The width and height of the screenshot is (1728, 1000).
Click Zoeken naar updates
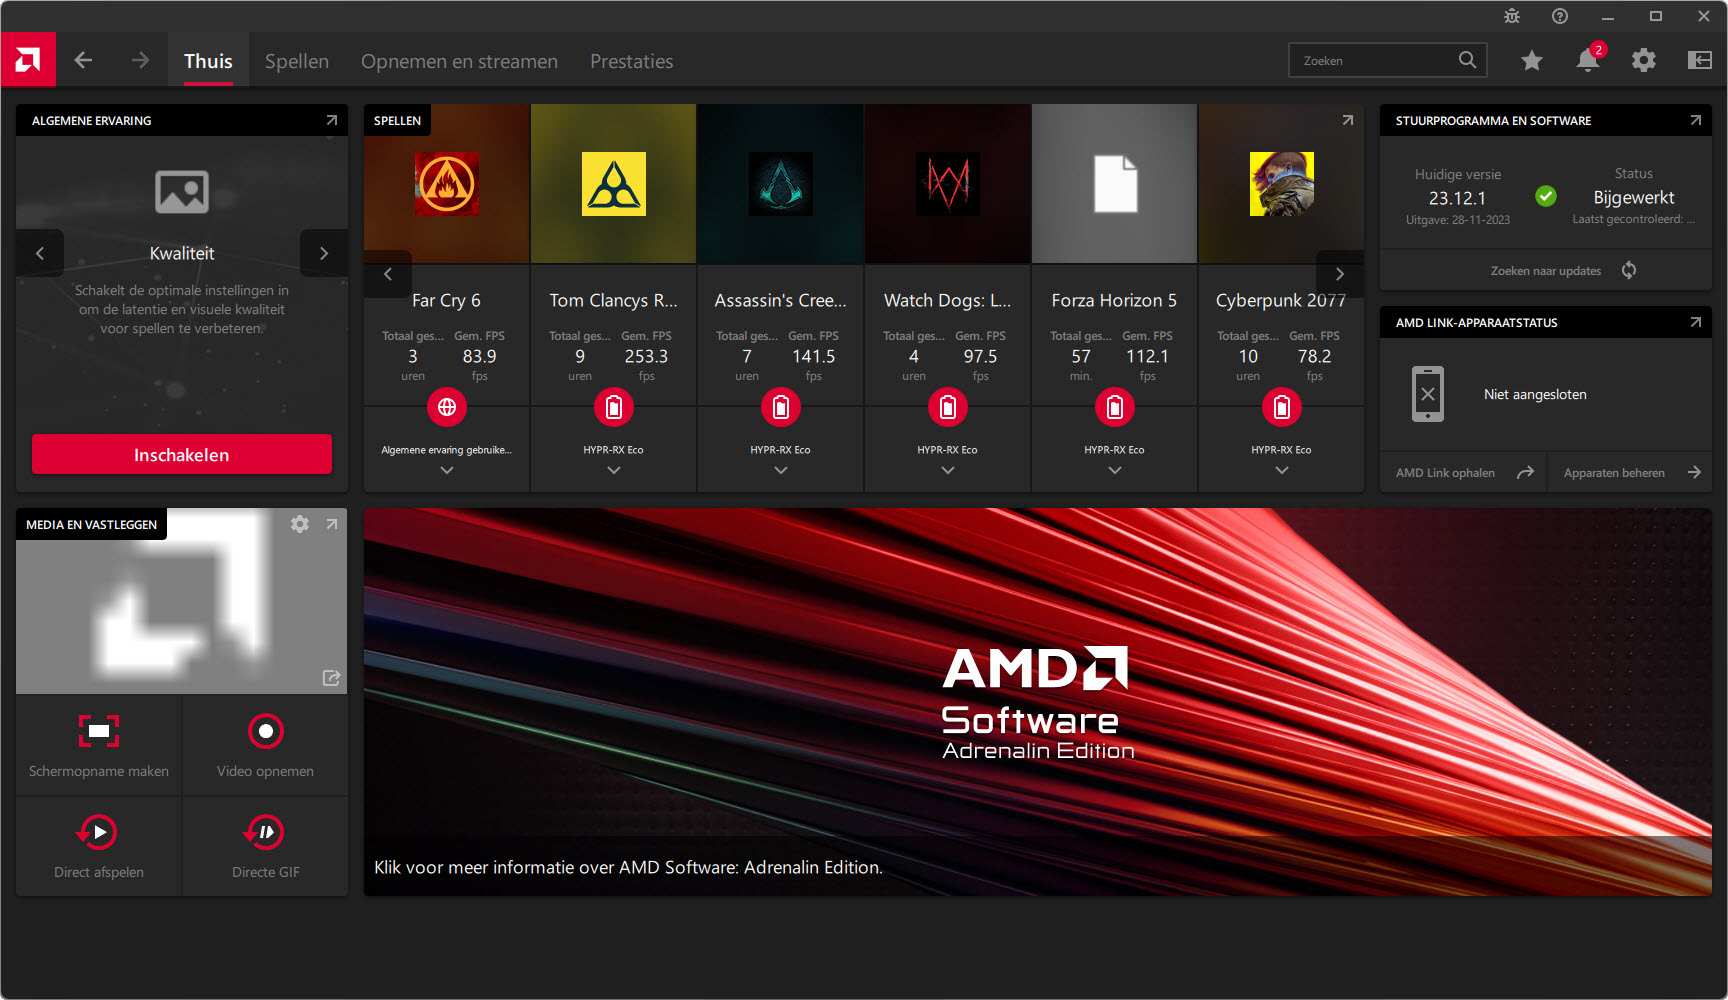point(1546,270)
